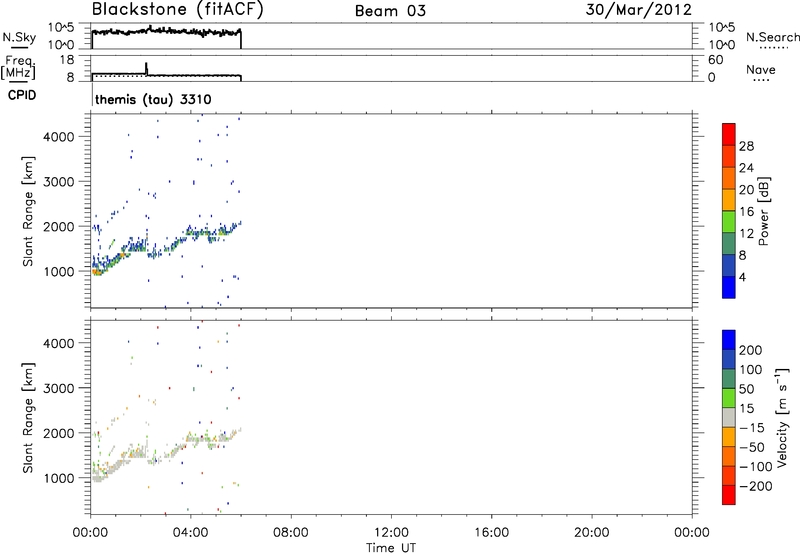This screenshot has height=554, width=800.
Task: Click the 50 label on the Velocity scale
Action: coord(746,389)
